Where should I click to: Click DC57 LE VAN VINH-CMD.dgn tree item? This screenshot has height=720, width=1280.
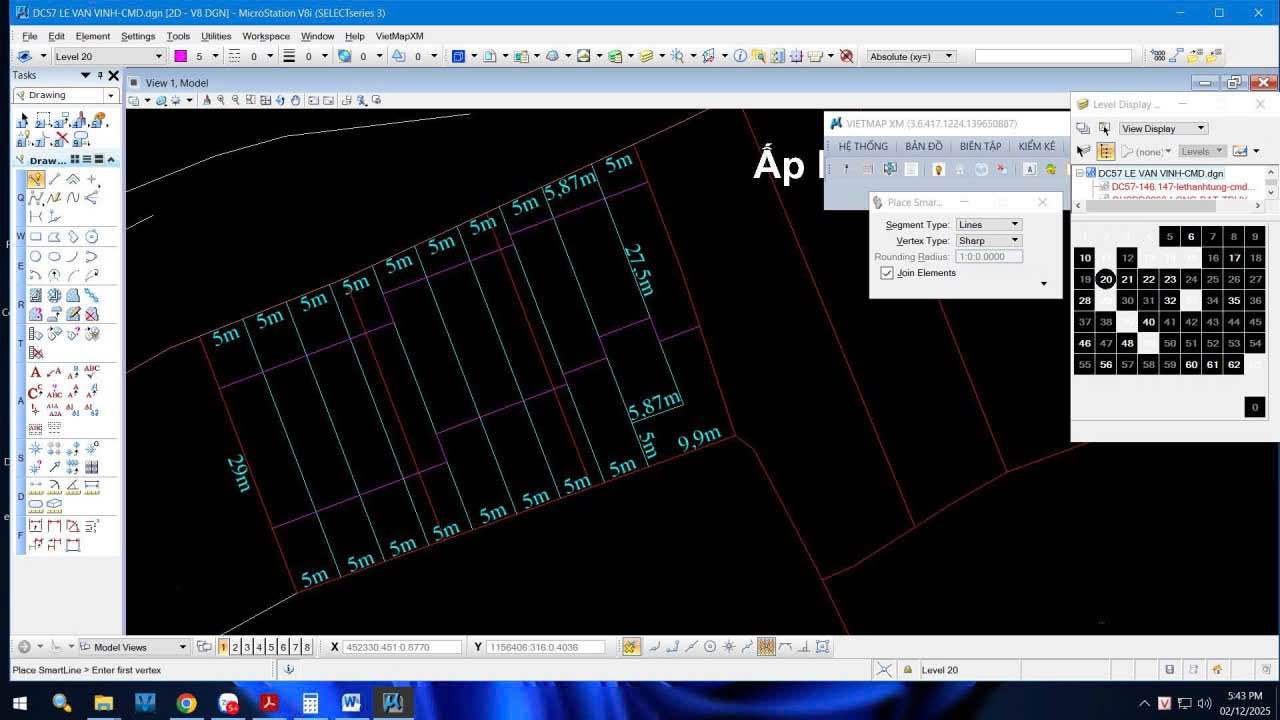click(x=1160, y=173)
